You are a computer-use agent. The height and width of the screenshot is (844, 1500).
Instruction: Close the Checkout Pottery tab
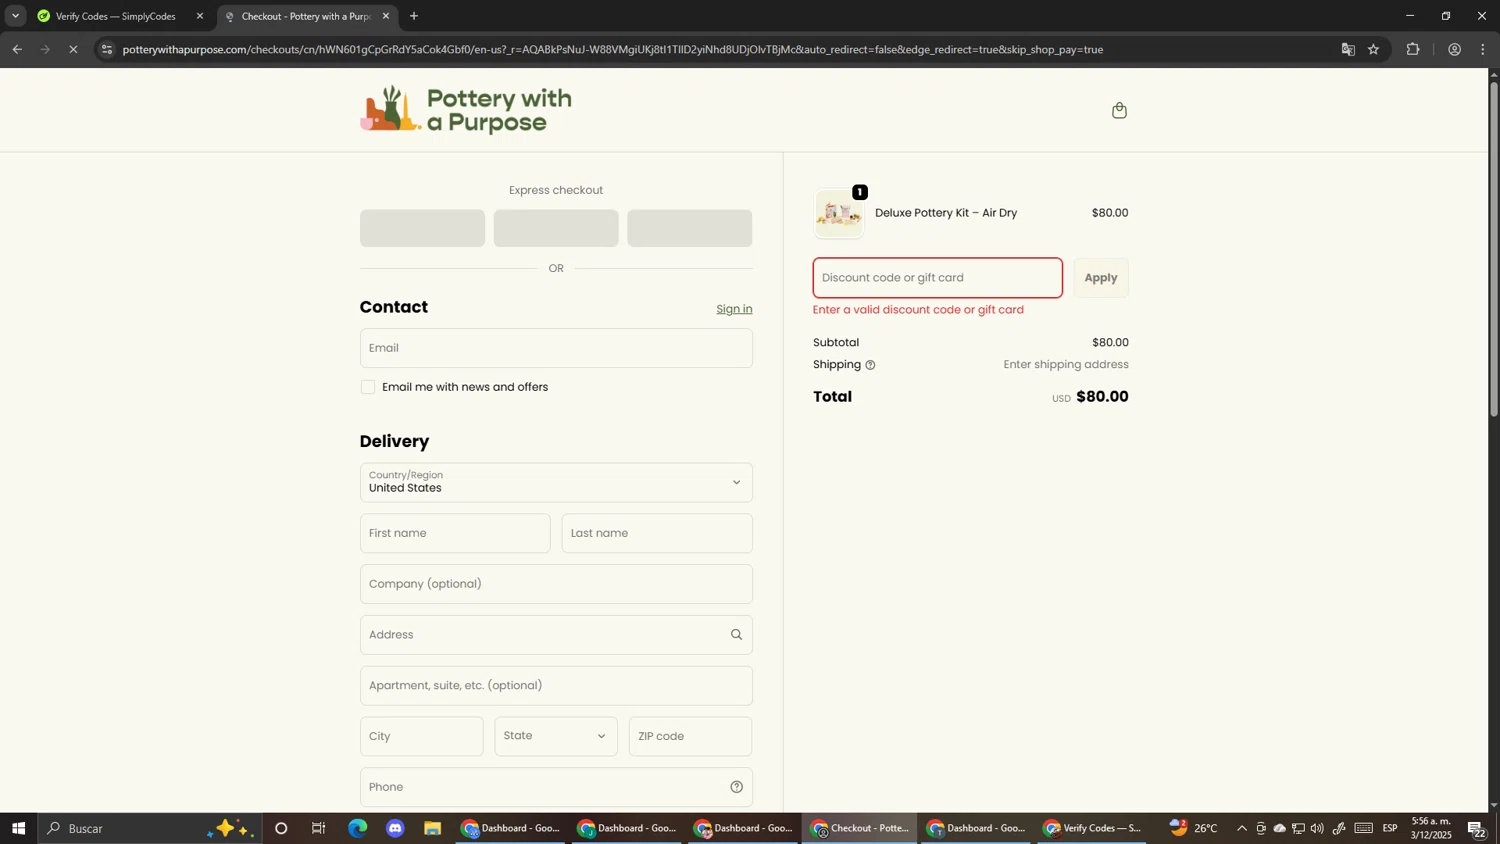386,16
